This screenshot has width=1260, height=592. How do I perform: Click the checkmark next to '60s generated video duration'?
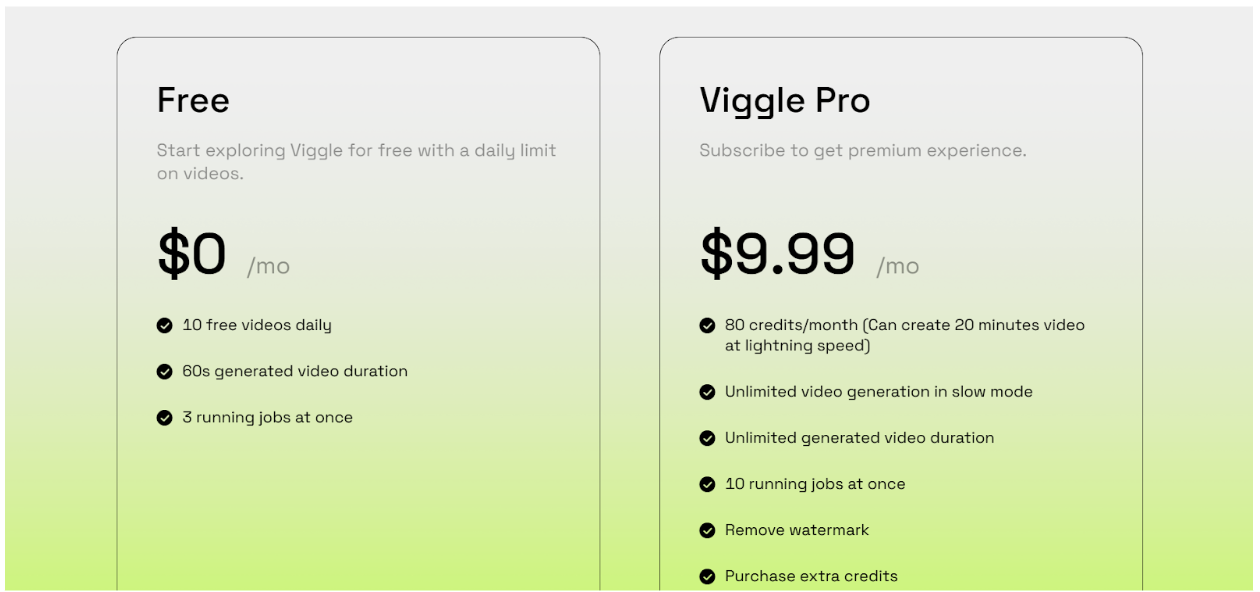(165, 372)
